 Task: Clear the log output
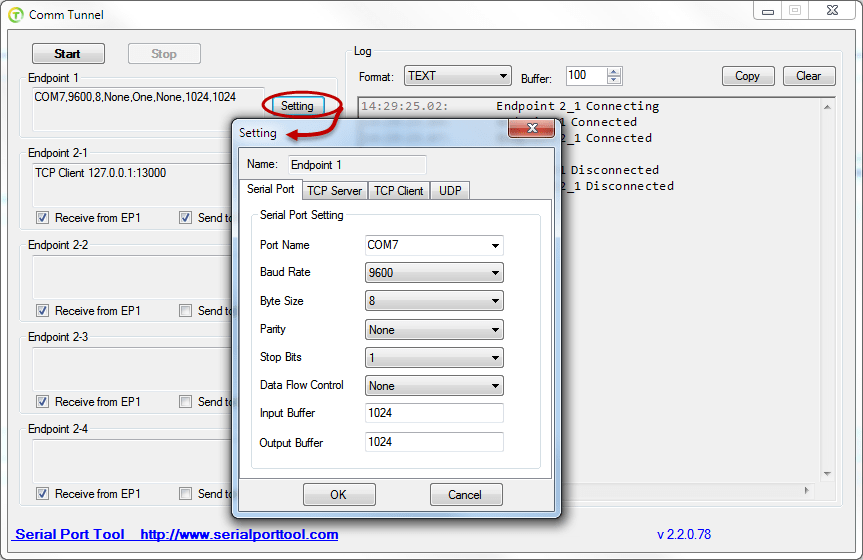(x=809, y=76)
